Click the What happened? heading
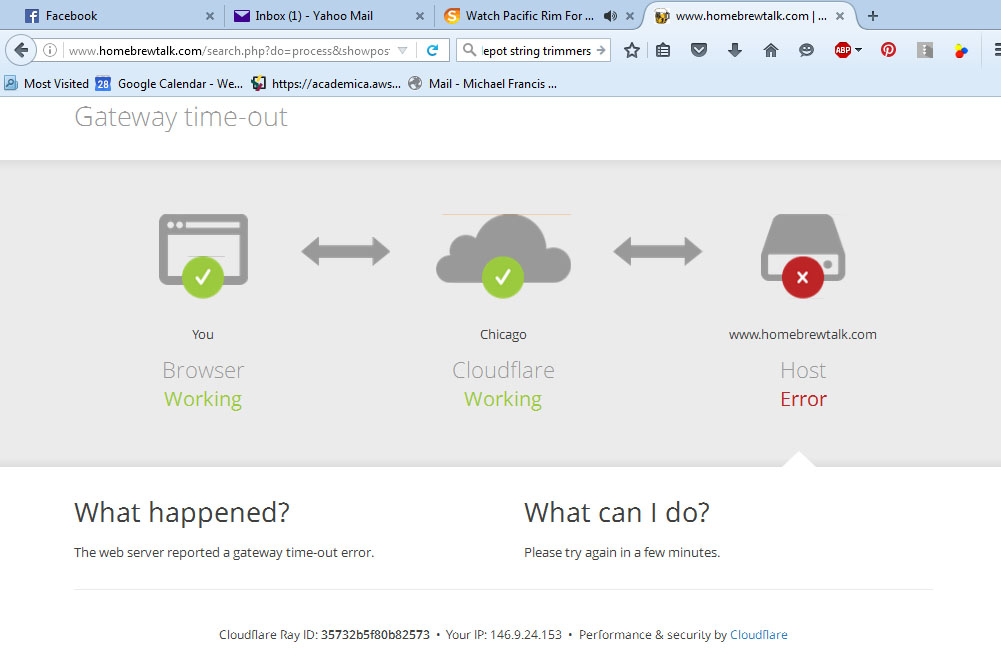Screen dimensions: 1001x660 coord(182,513)
